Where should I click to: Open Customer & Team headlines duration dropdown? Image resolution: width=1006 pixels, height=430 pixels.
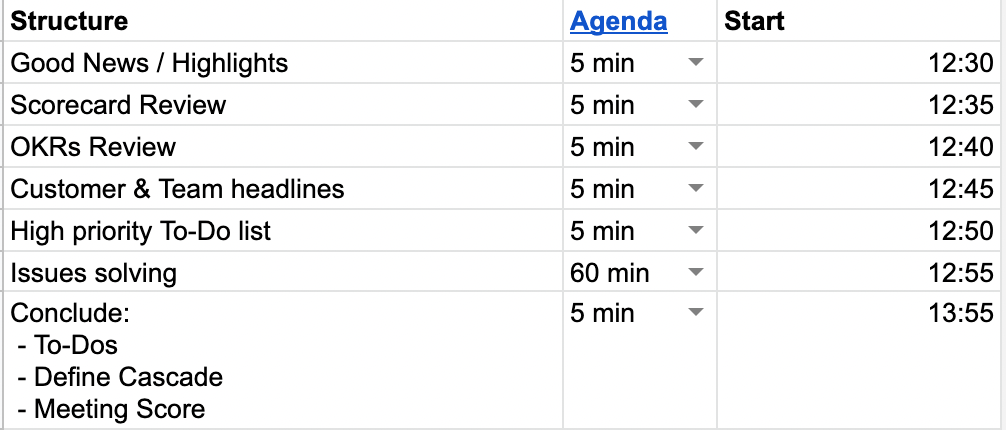pyautogui.click(x=696, y=189)
